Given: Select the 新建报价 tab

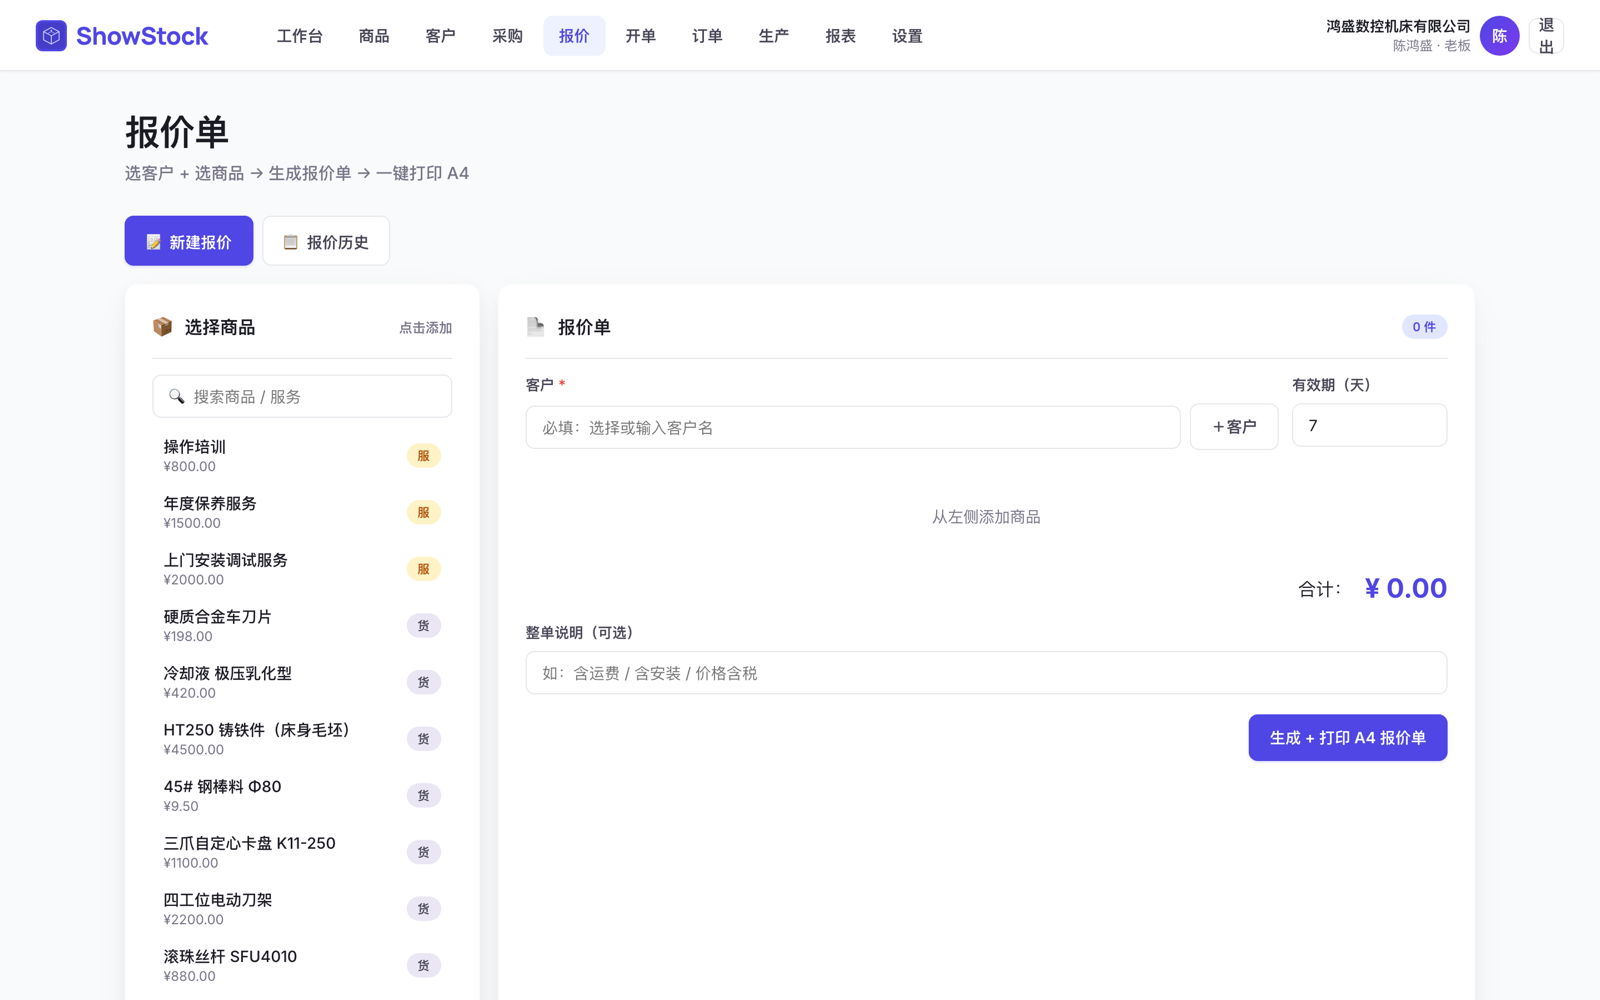Looking at the screenshot, I should point(189,241).
